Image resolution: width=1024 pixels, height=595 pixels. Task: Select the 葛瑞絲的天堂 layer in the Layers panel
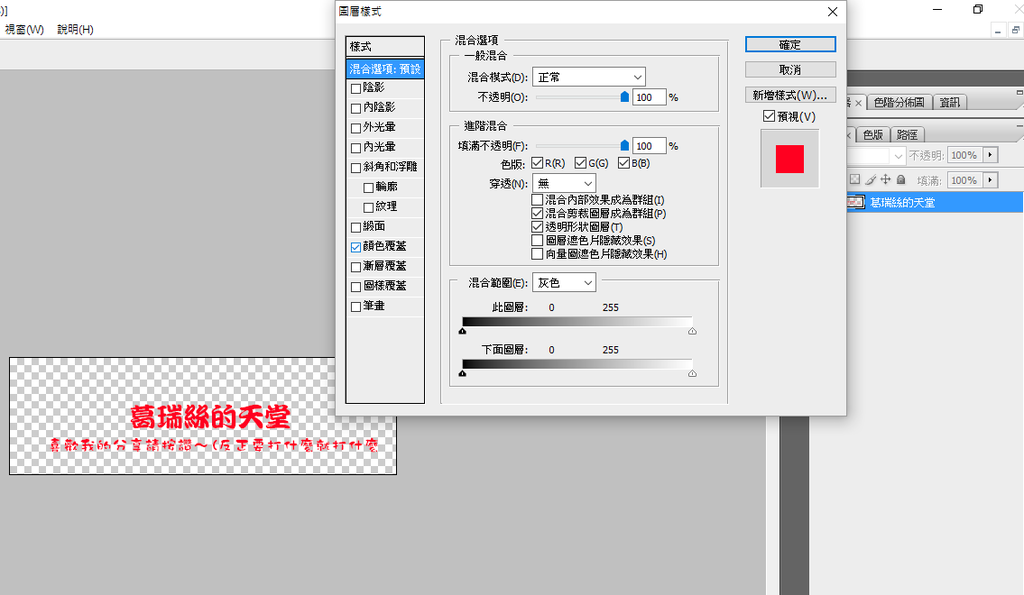point(920,201)
